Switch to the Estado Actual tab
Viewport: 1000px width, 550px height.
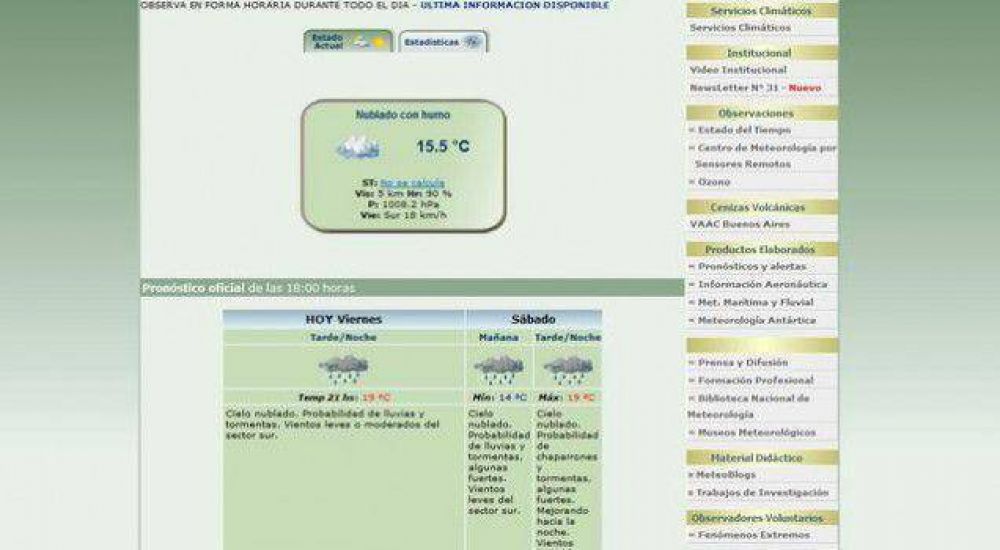tap(348, 41)
